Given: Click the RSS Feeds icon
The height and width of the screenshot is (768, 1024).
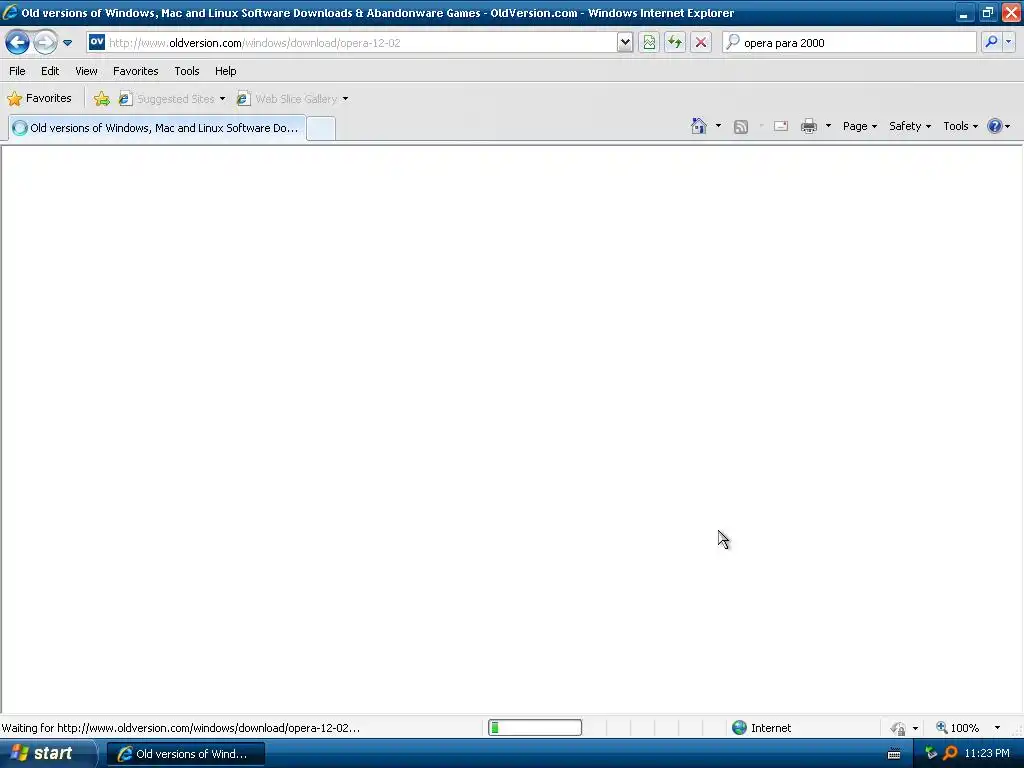Looking at the screenshot, I should [x=741, y=127].
